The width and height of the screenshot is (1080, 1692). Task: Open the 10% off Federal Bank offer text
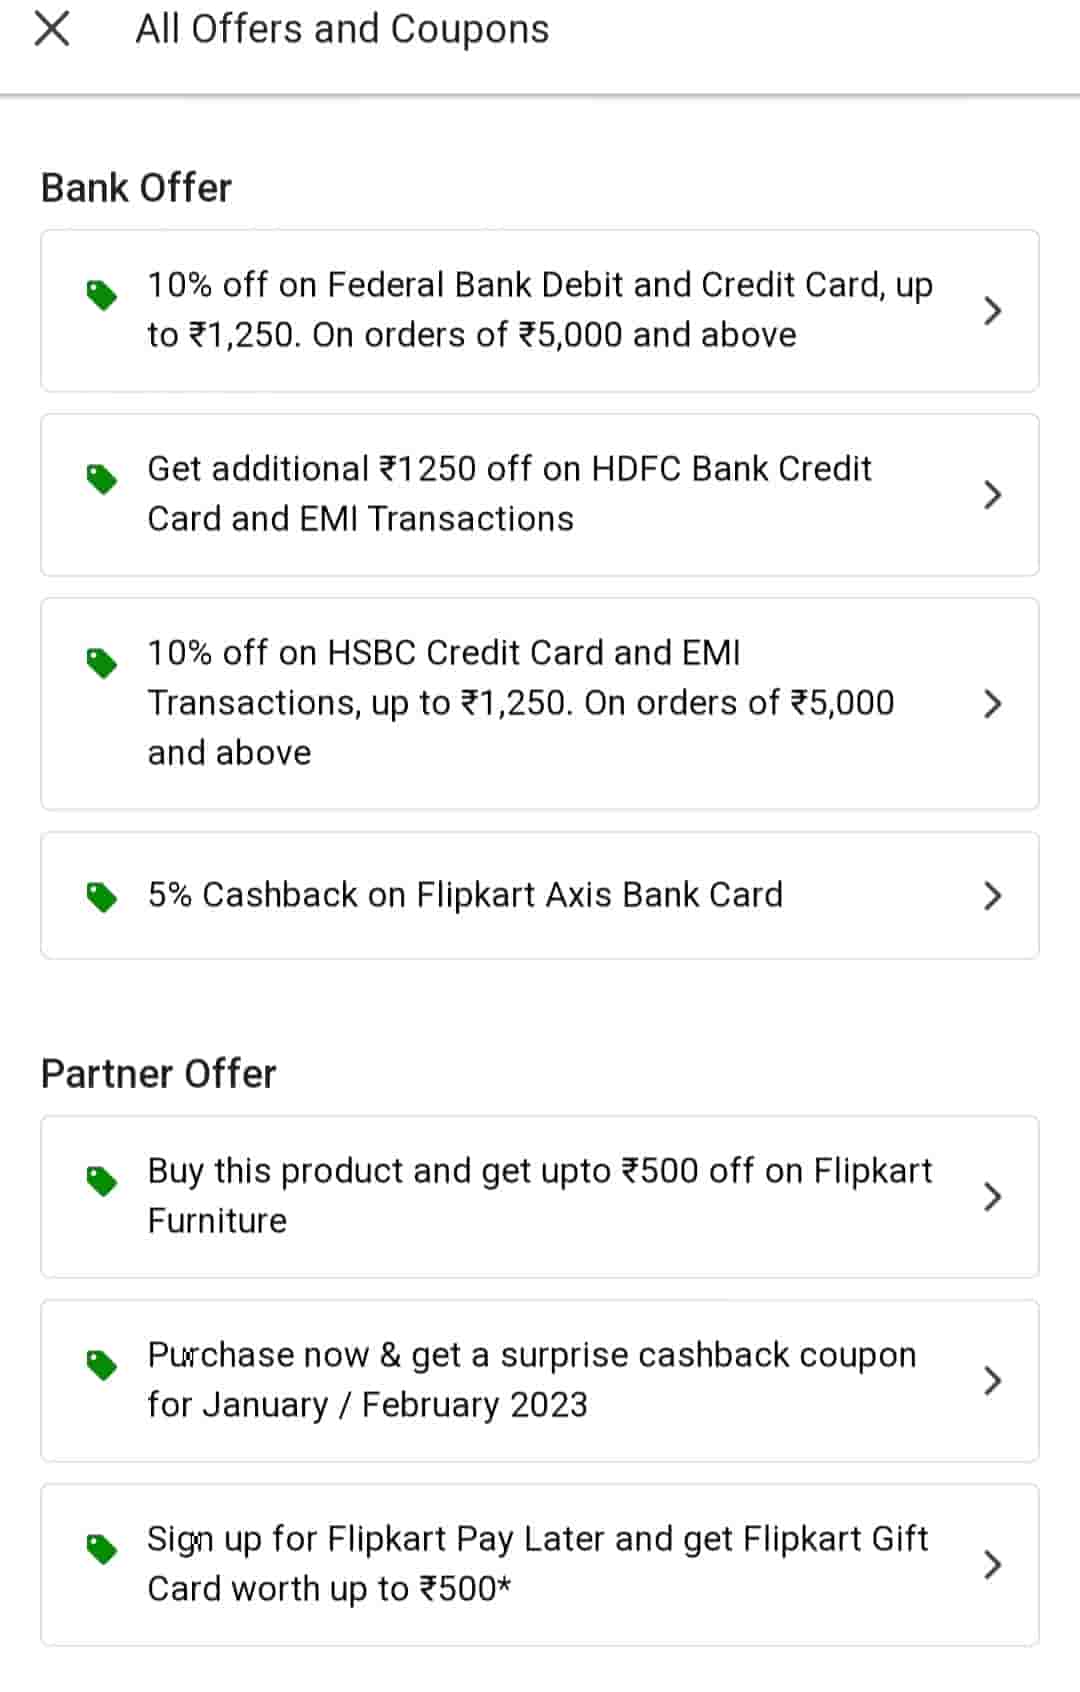(540, 310)
